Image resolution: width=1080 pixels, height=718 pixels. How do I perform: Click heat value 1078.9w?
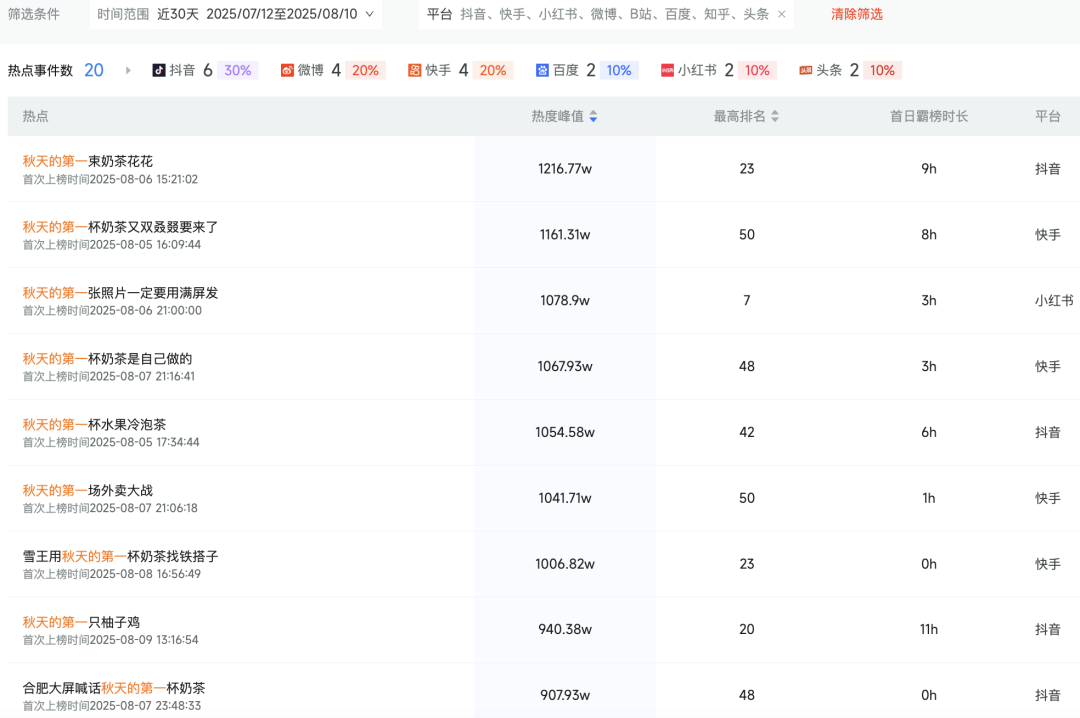[565, 300]
